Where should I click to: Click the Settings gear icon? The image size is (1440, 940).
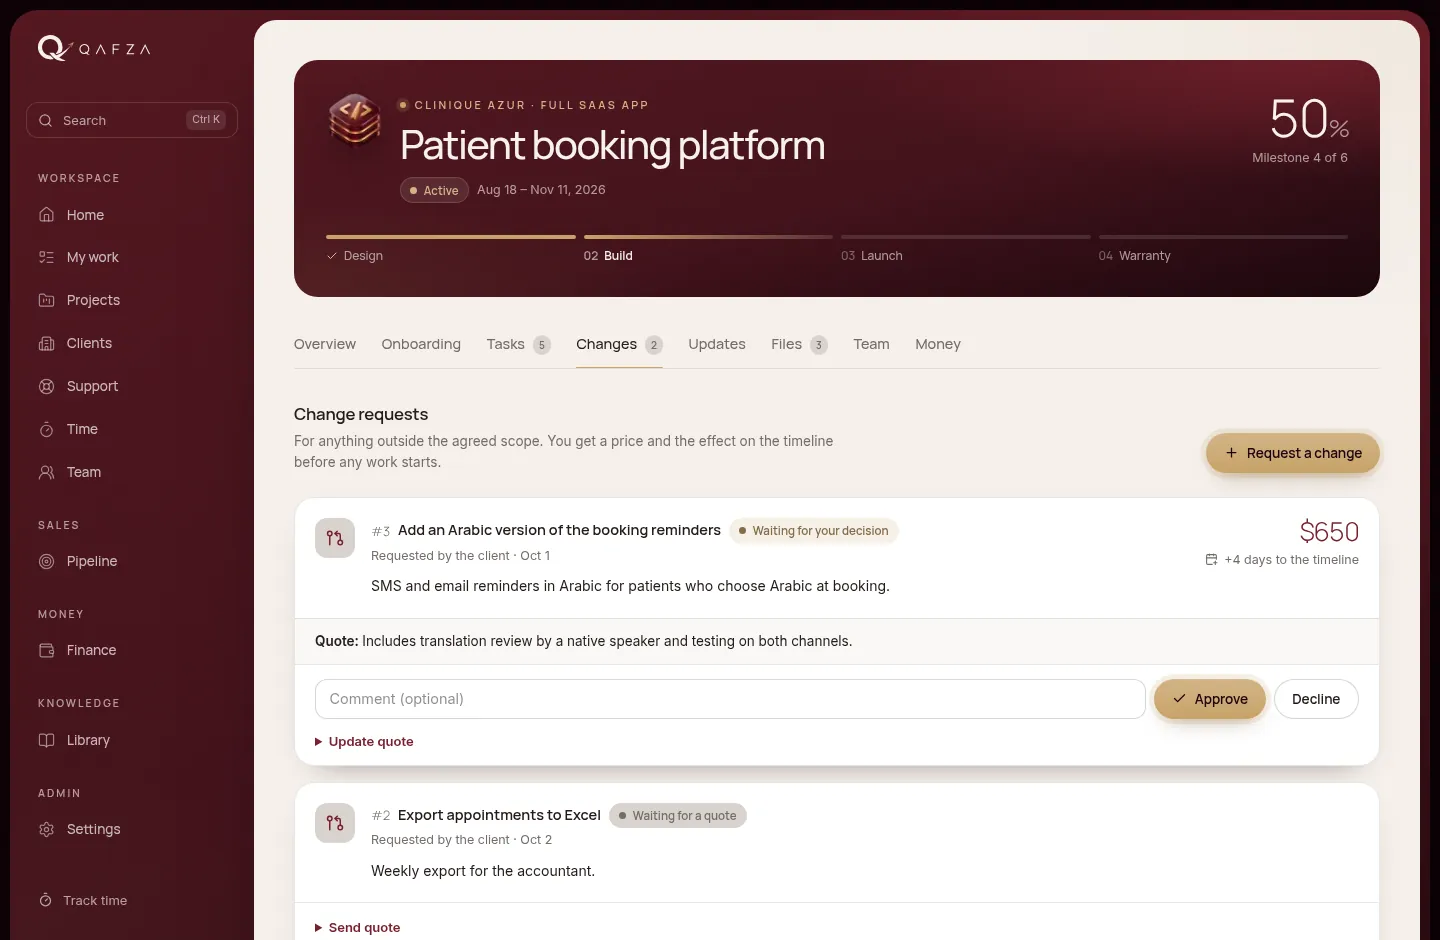[x=46, y=829]
